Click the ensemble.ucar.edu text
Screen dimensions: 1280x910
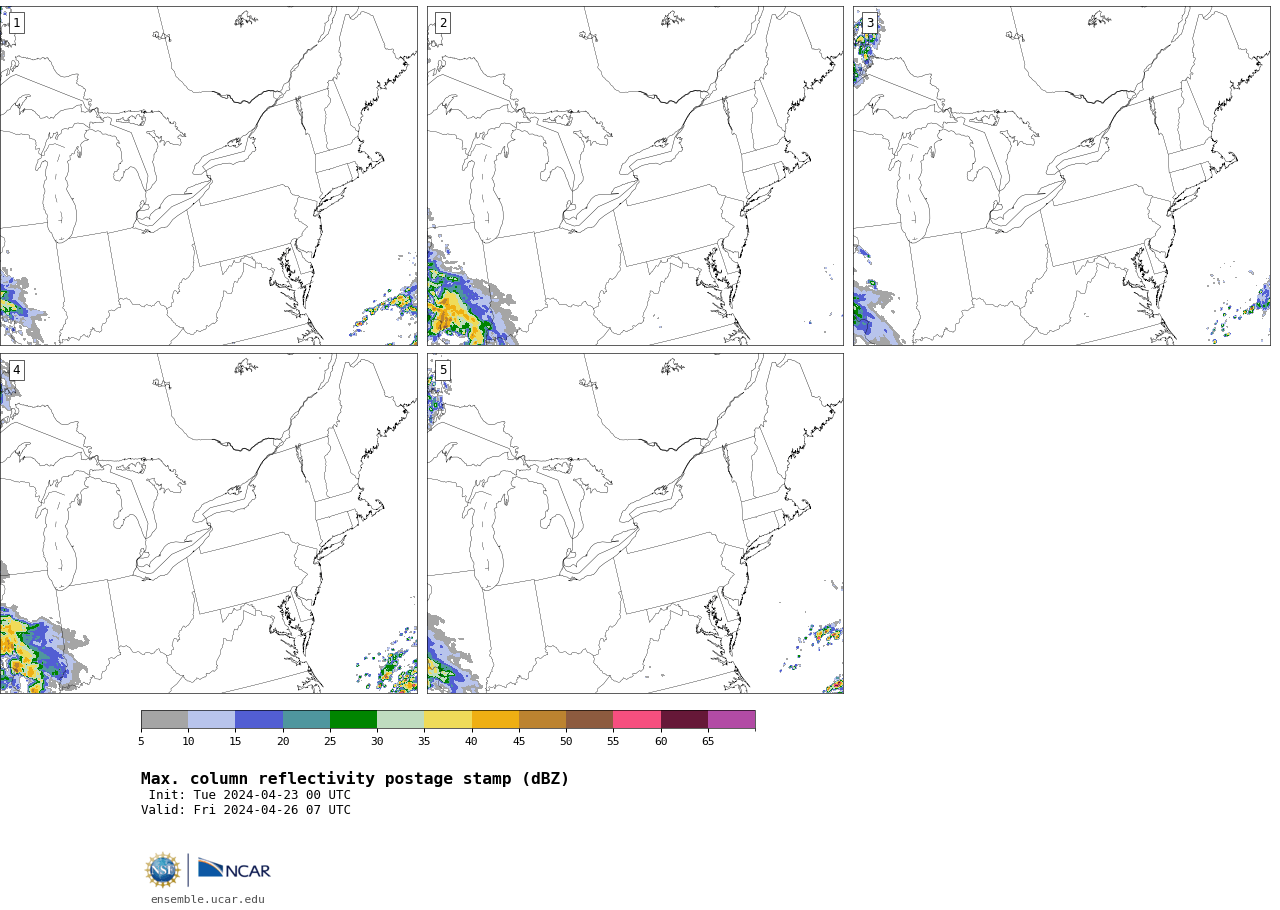tap(208, 900)
